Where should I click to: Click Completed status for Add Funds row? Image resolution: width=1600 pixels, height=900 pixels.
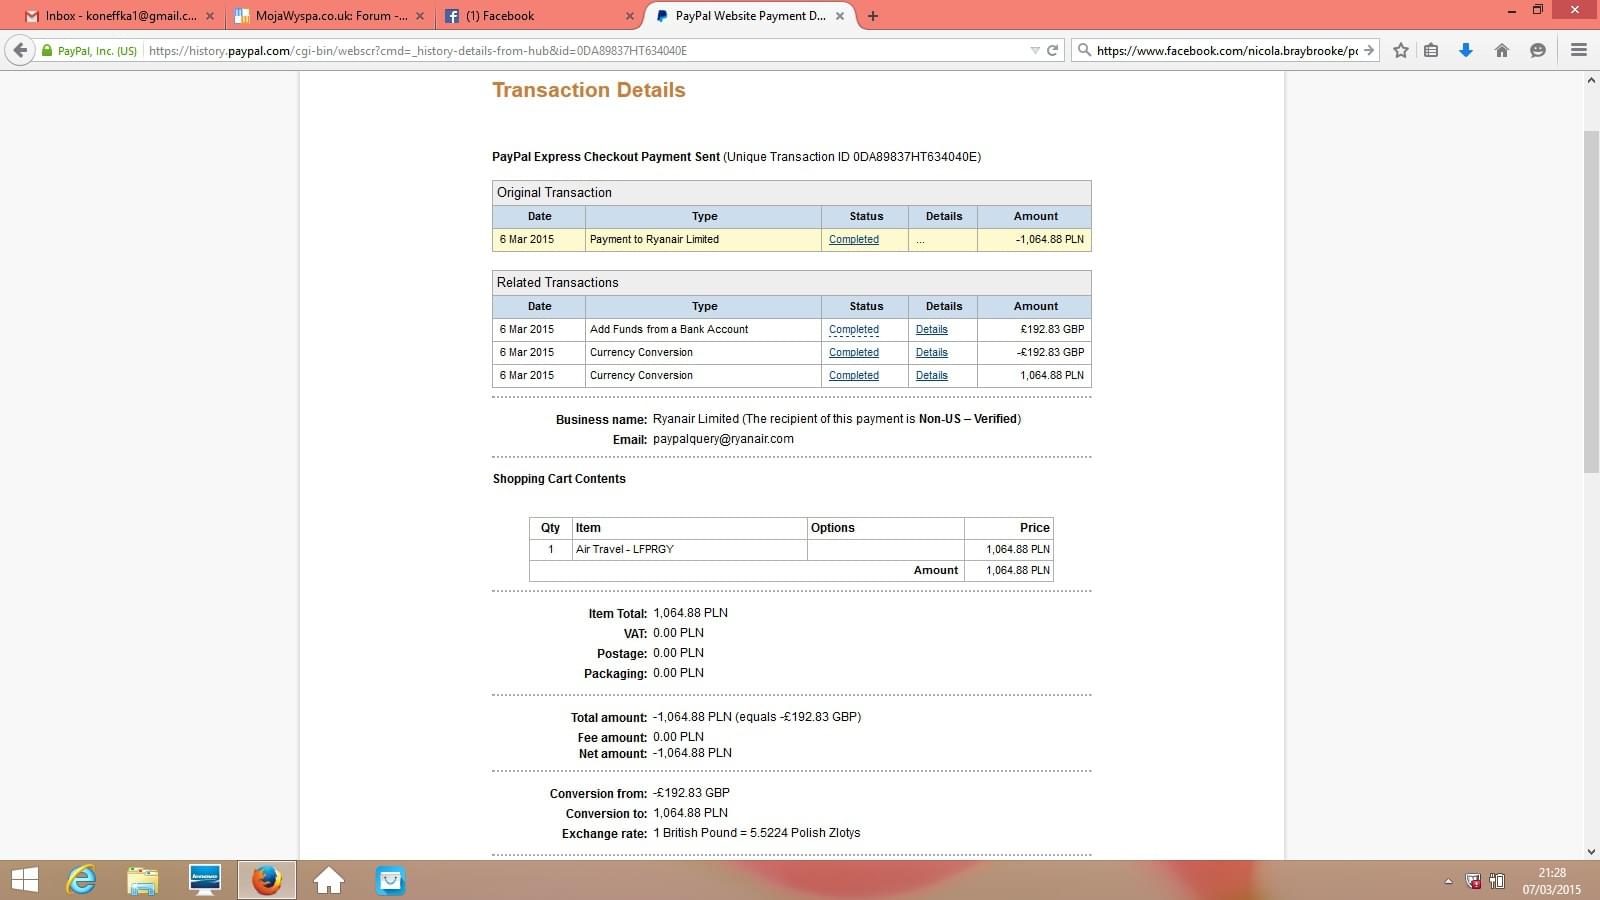(854, 330)
